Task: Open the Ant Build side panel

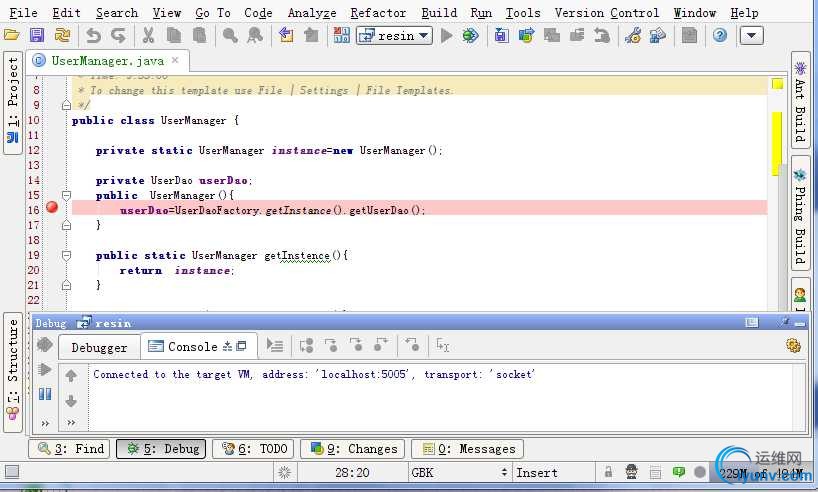Action: 800,101
